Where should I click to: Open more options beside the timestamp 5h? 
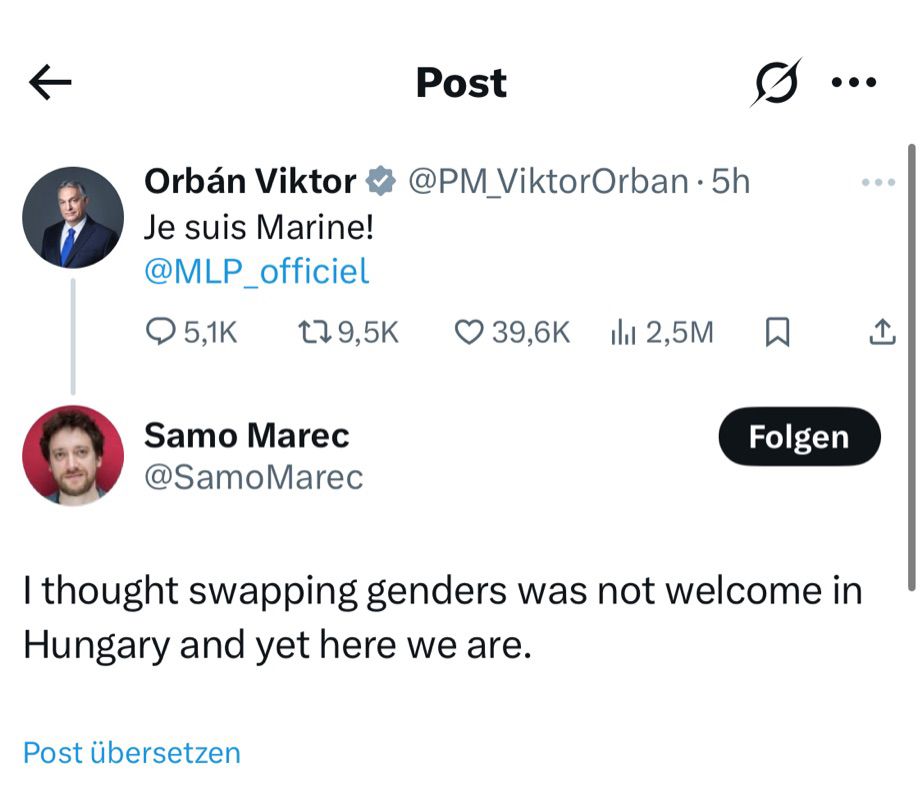[x=879, y=180]
